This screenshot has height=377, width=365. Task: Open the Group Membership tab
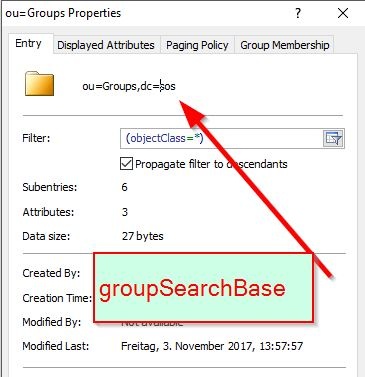coord(285,45)
